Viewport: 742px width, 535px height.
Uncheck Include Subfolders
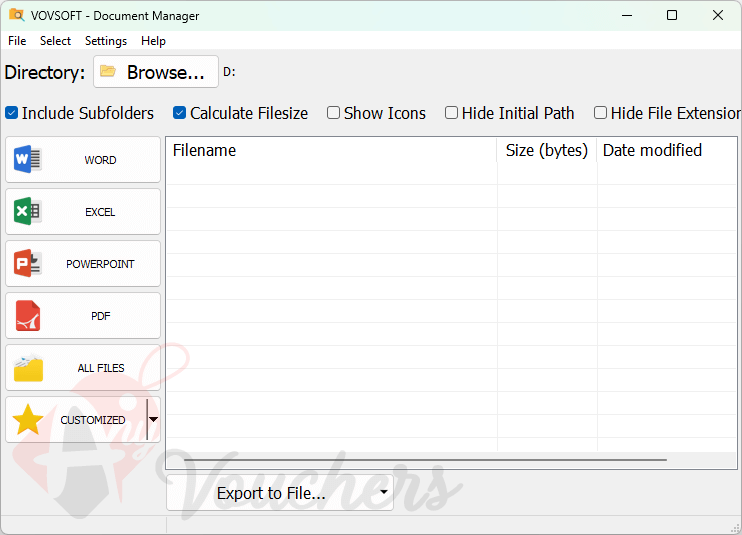(x=11, y=113)
